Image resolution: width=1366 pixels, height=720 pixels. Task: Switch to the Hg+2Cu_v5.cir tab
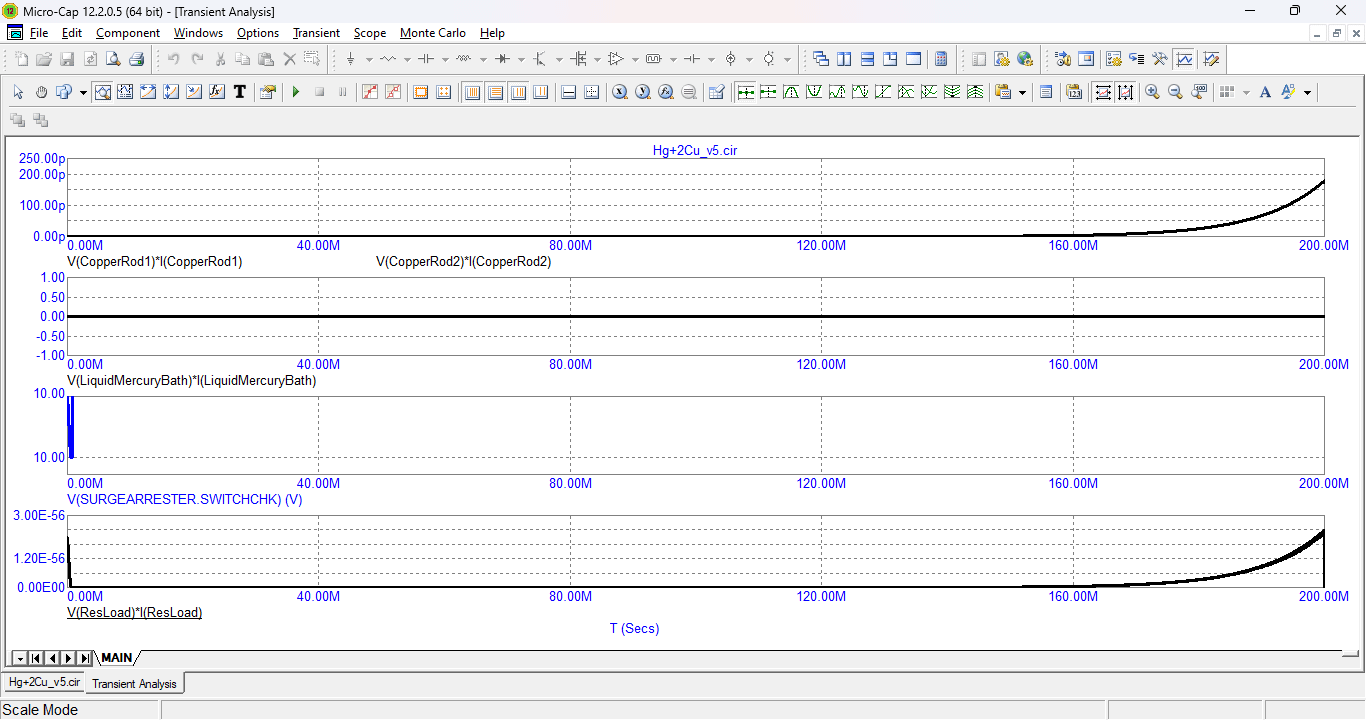[x=44, y=682]
